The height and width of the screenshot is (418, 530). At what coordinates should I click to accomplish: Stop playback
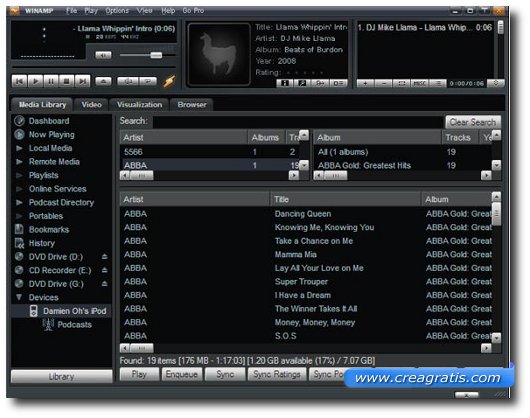(x=67, y=81)
